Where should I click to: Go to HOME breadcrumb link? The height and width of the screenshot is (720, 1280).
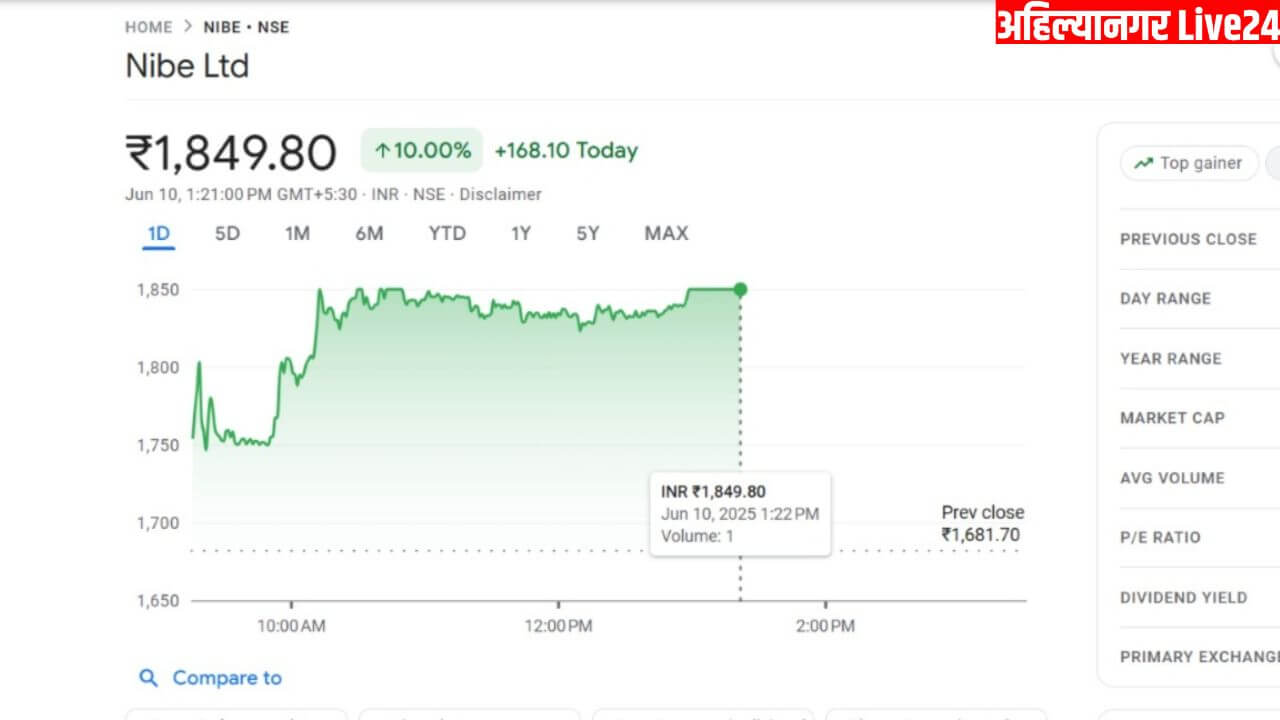pyautogui.click(x=148, y=27)
